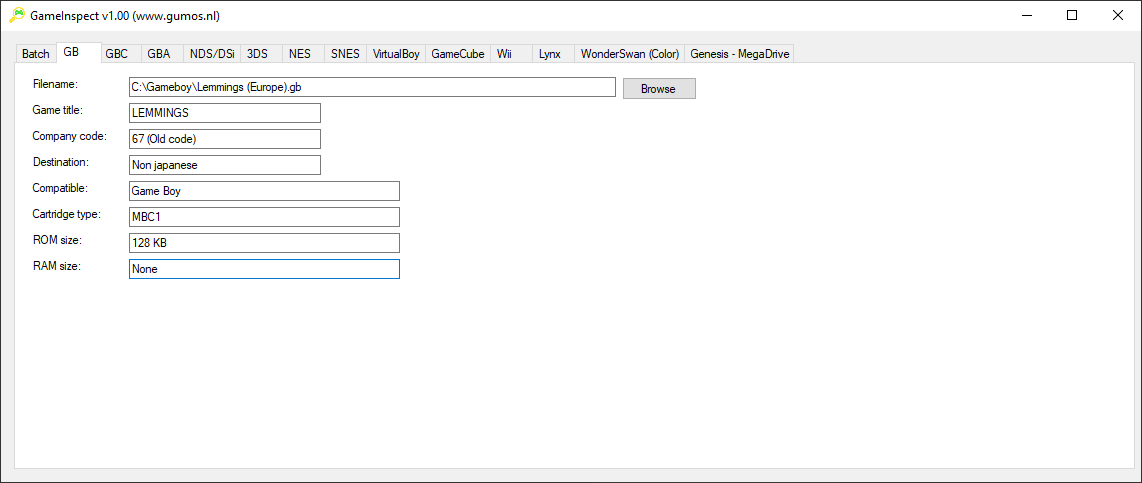Open the VirtualBoy tab
This screenshot has width=1142, height=483.
396,54
